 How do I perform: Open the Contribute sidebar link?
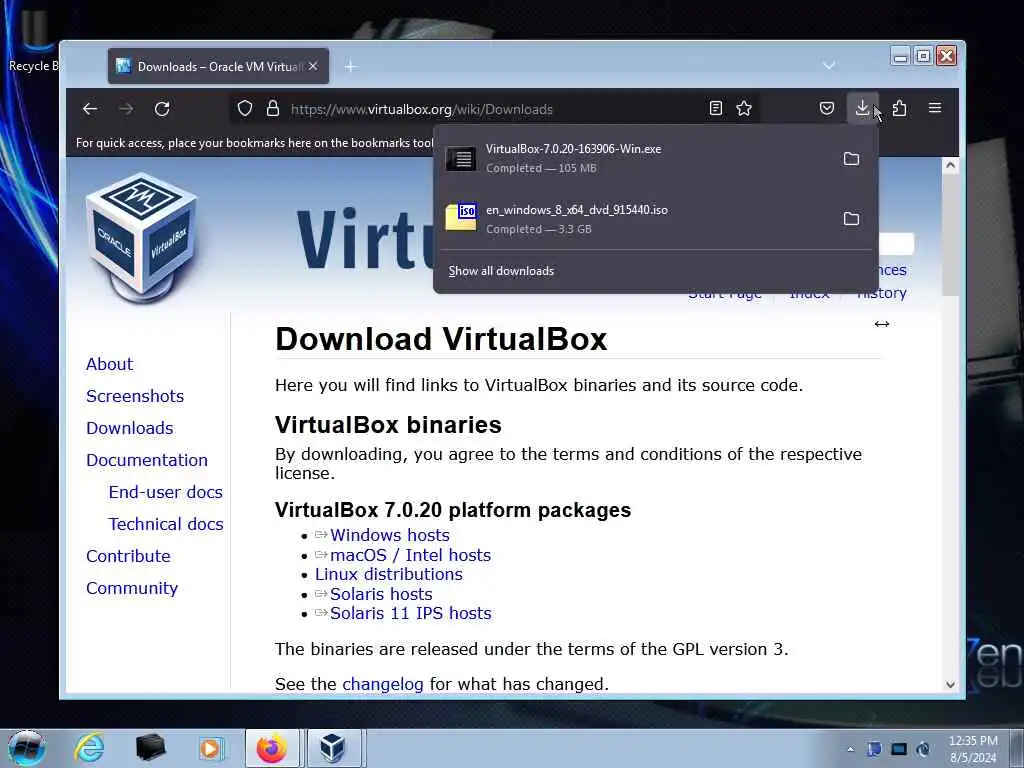click(x=129, y=556)
